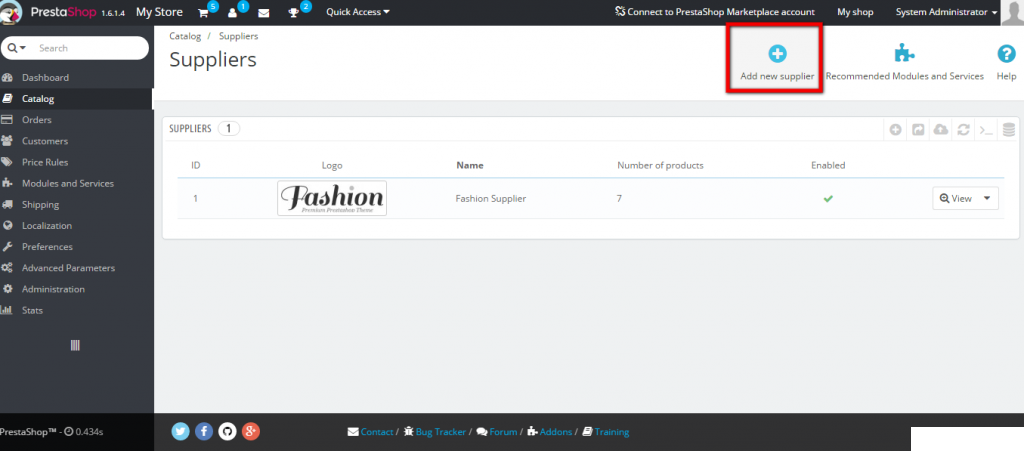Open the Contact footer link
1024x451 pixels.
[x=370, y=431]
